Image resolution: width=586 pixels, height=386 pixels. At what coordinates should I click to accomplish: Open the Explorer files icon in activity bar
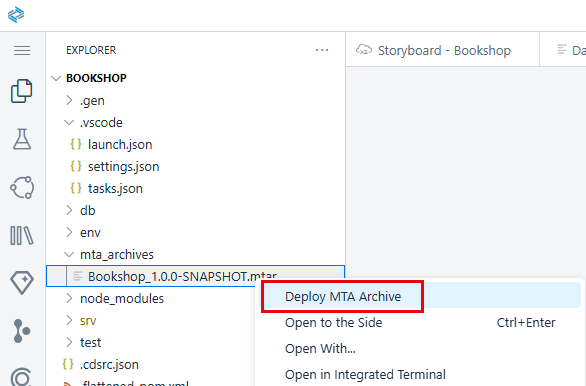pos(21,91)
